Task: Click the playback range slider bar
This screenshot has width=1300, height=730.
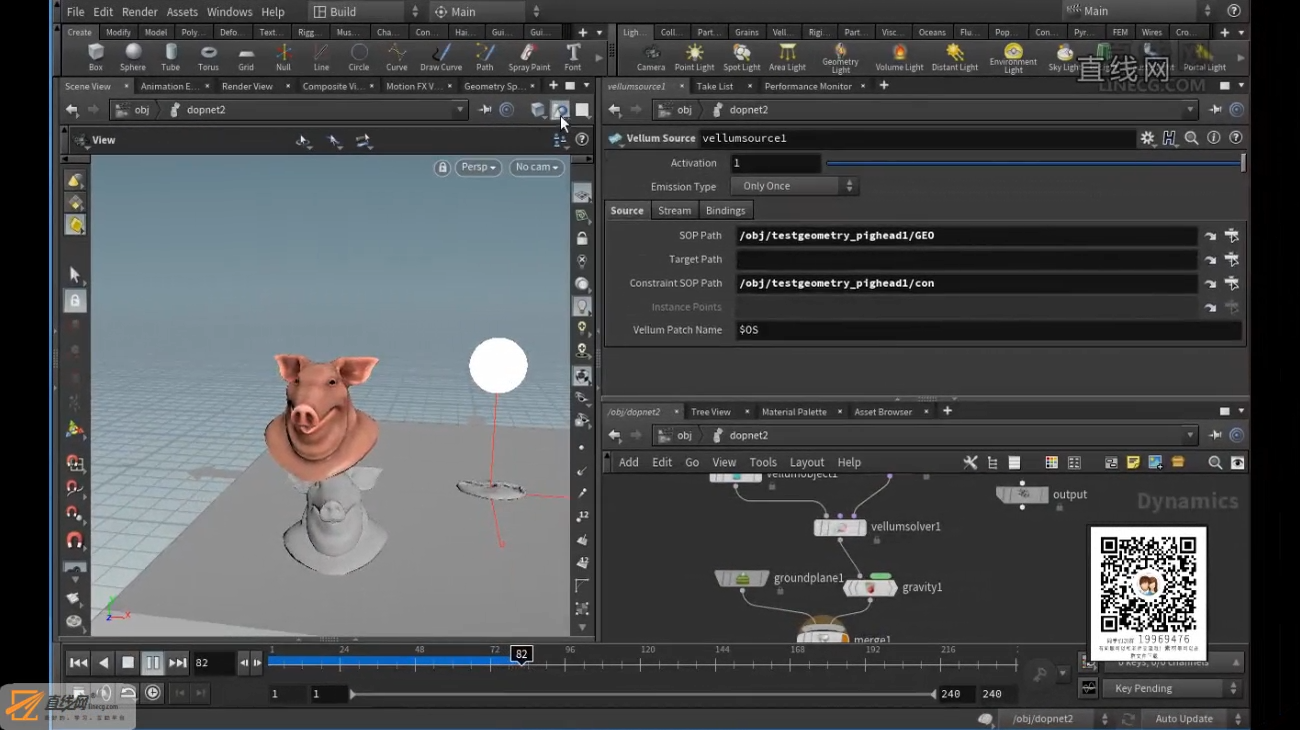Action: pos(642,694)
